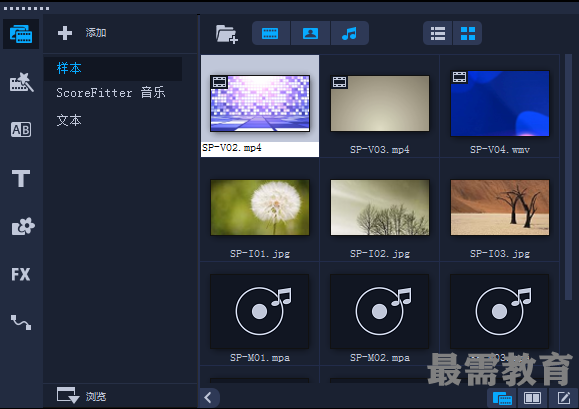Toggle the show photos filter
The image size is (579, 409).
click(x=311, y=34)
